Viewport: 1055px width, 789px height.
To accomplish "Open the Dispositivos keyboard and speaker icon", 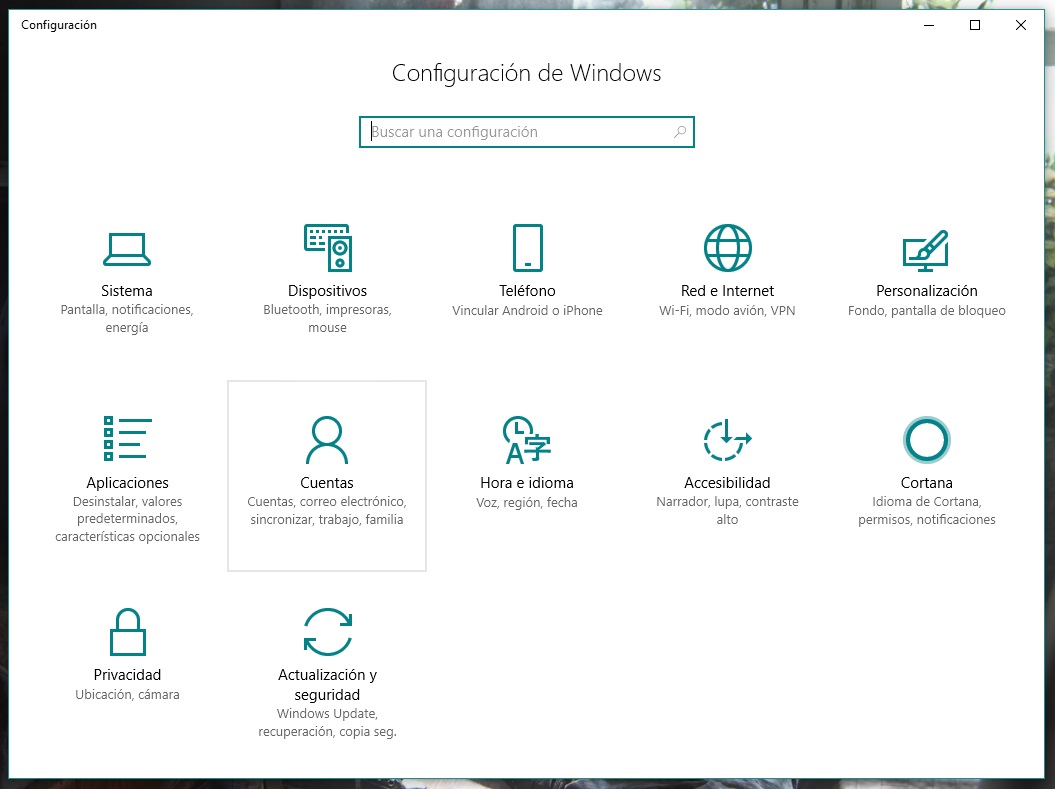I will click(x=328, y=248).
